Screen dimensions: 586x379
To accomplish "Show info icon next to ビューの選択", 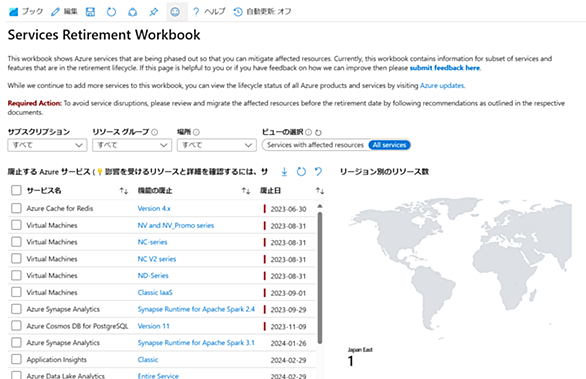I will [308, 132].
